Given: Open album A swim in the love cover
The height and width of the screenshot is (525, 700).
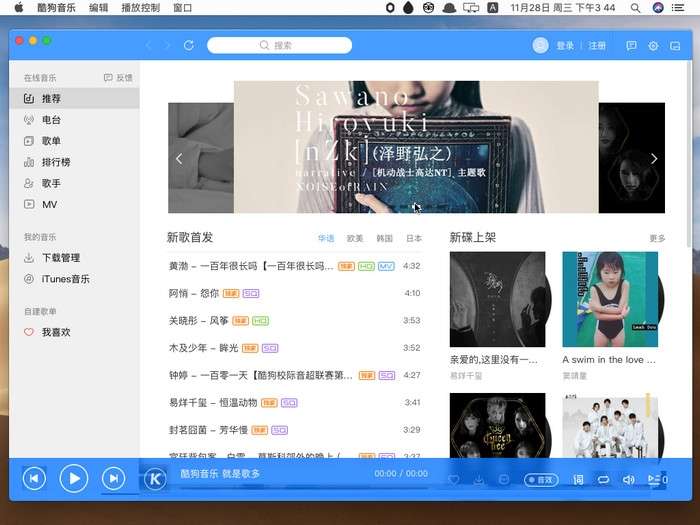Looking at the screenshot, I should click(610, 299).
